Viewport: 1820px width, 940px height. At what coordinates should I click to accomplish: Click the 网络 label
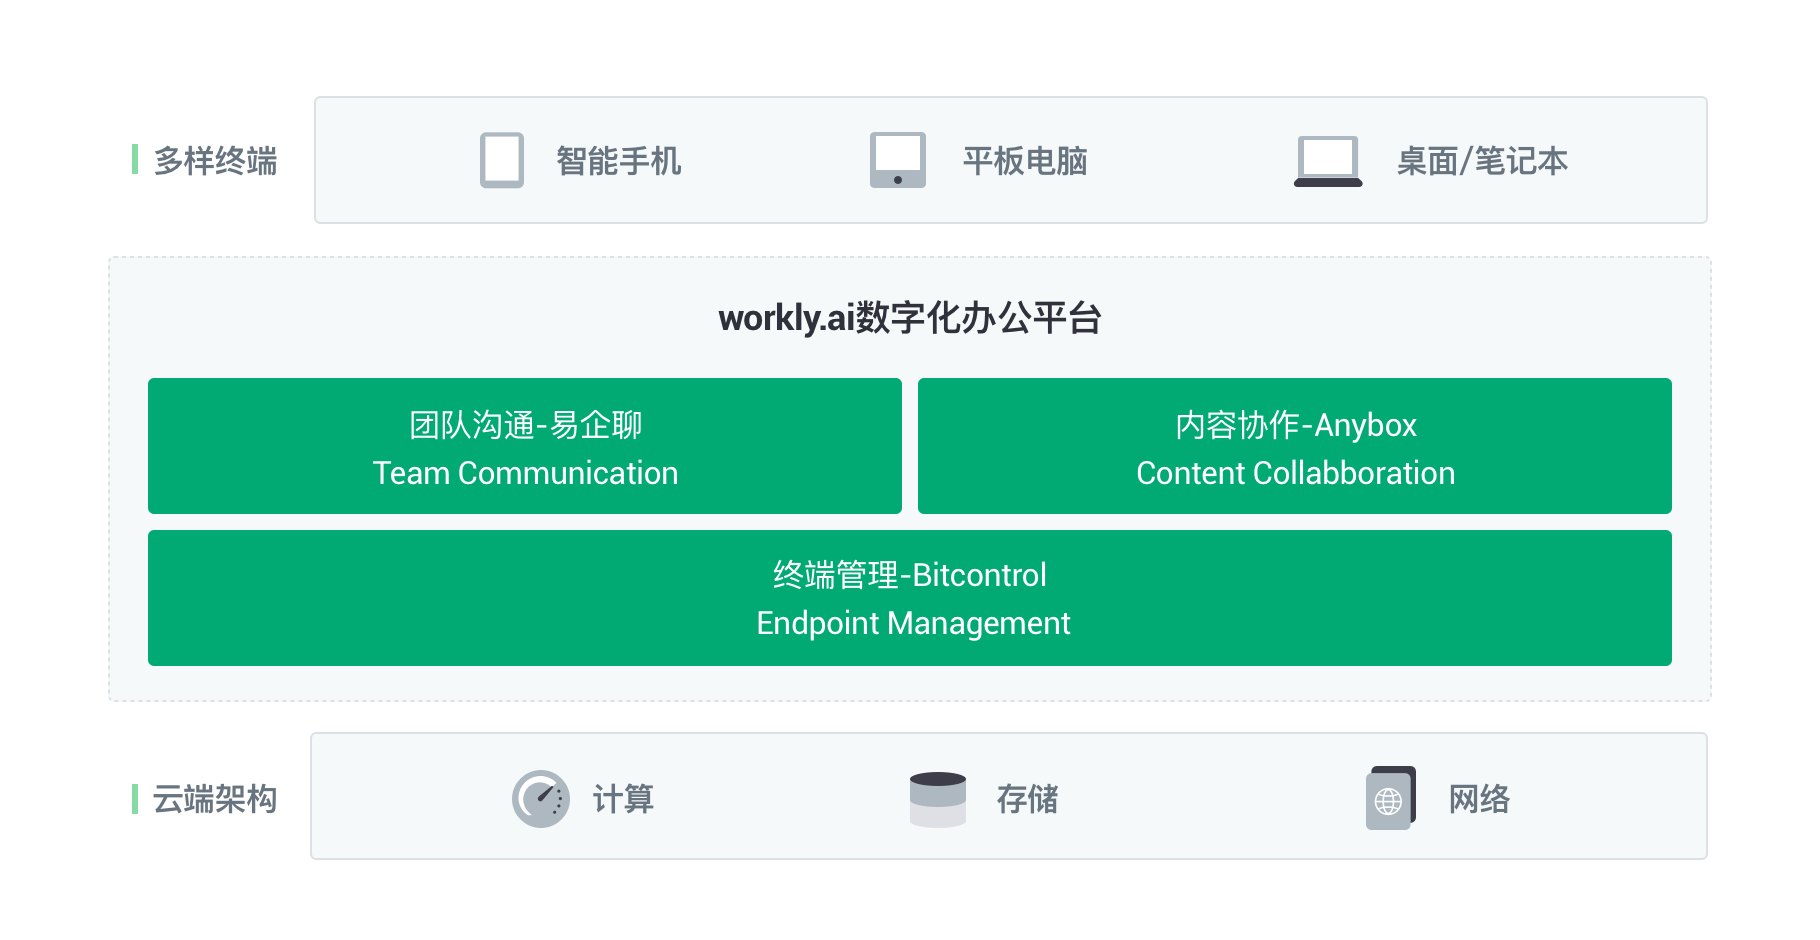click(x=1479, y=799)
